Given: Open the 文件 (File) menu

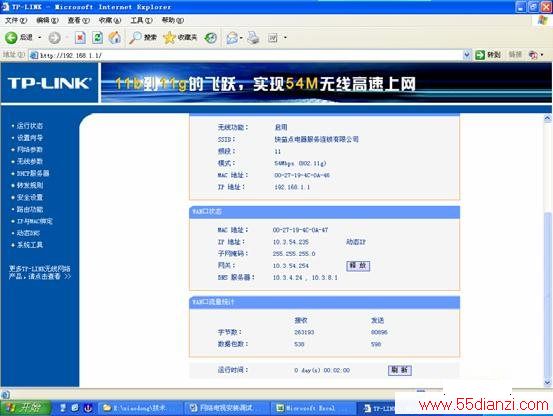Looking at the screenshot, I should click(16, 20).
